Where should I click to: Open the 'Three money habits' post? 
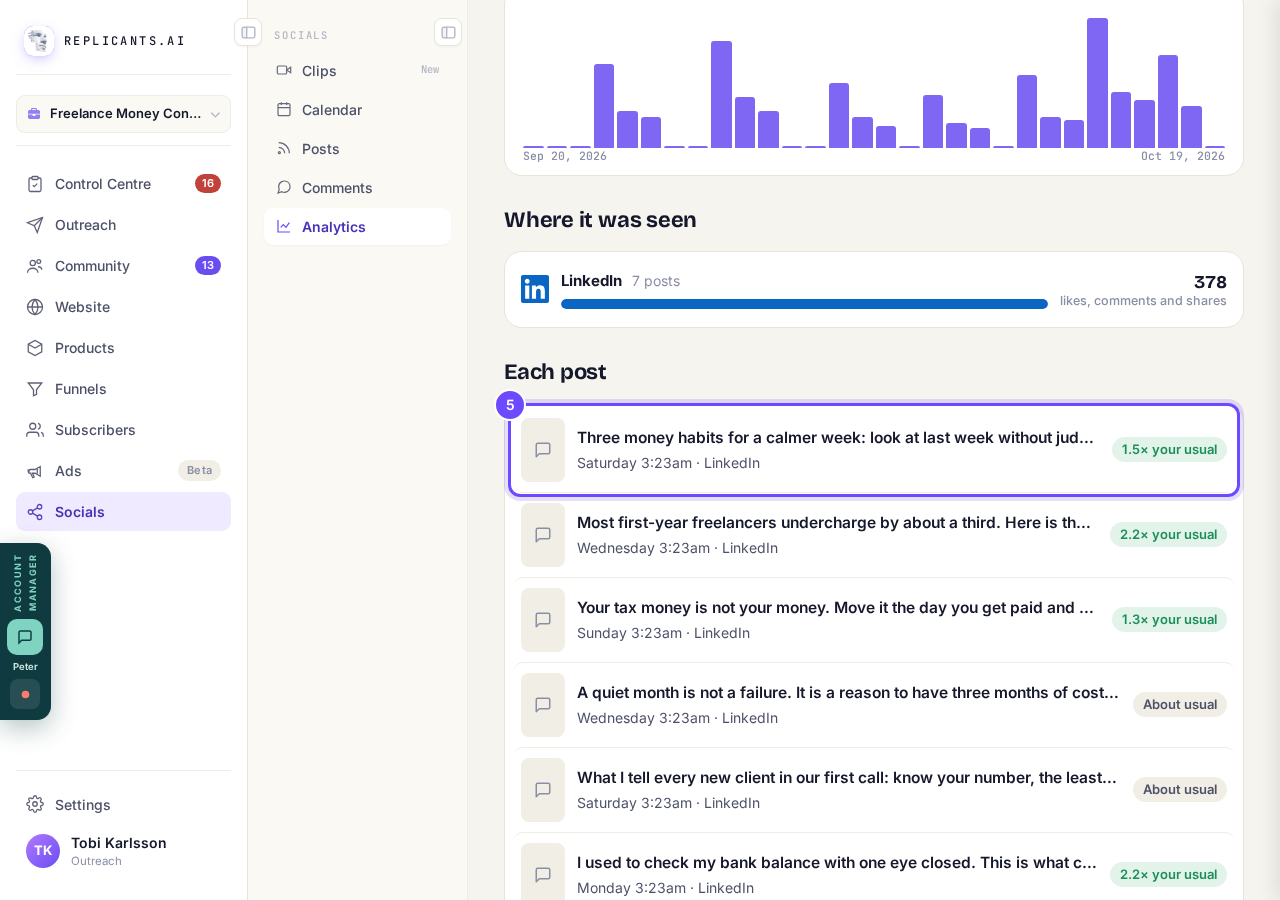point(874,450)
